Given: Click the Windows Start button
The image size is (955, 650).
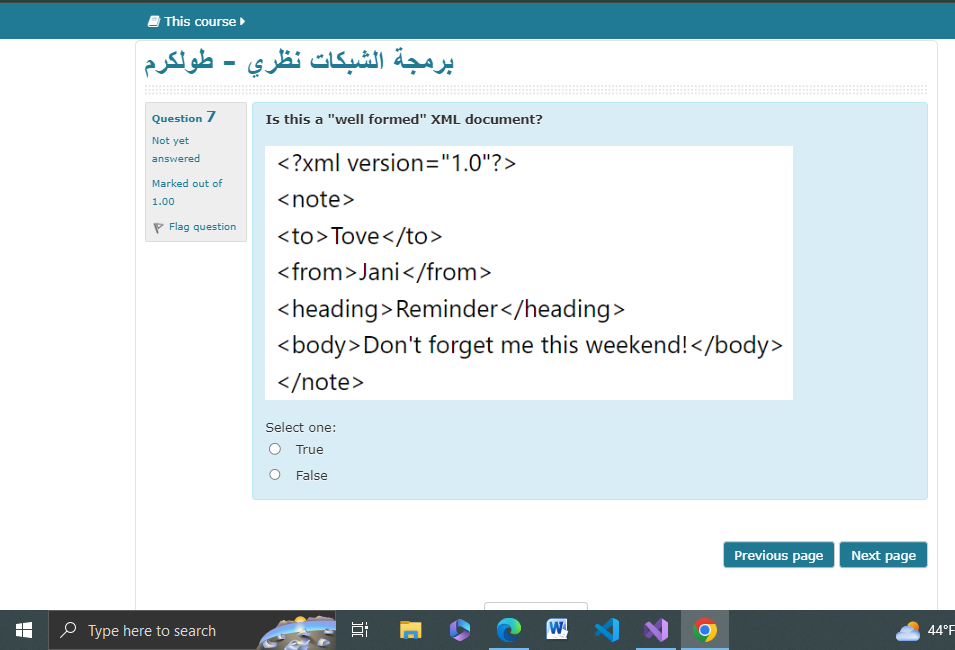Looking at the screenshot, I should click(x=23, y=630).
